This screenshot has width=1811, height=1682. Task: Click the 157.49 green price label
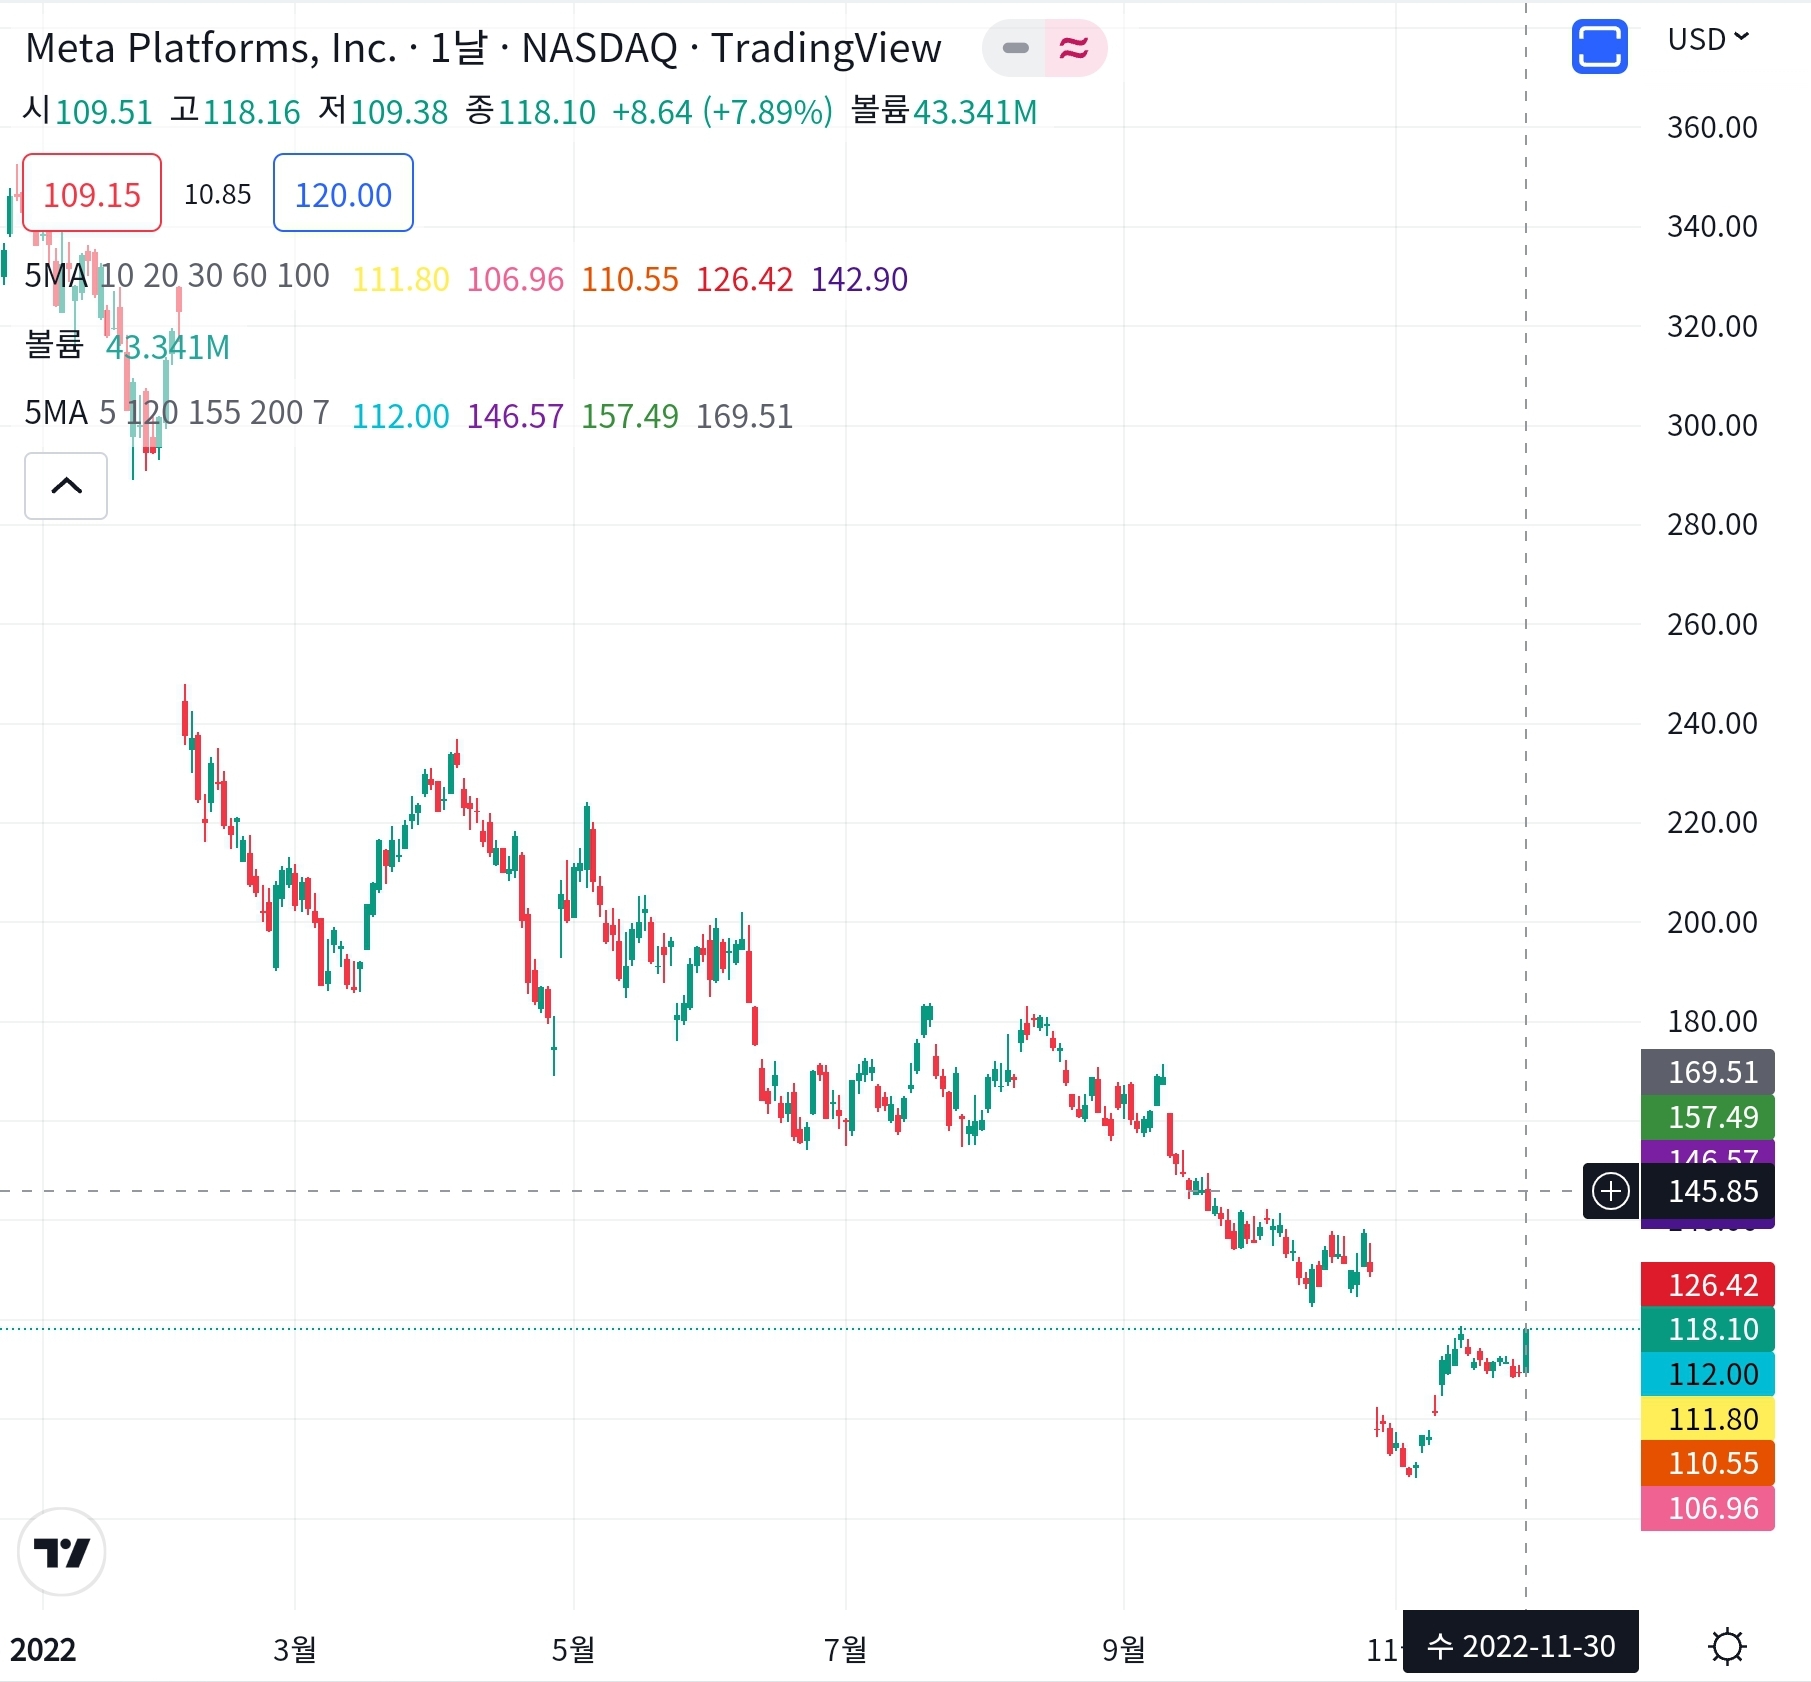(x=1708, y=1117)
